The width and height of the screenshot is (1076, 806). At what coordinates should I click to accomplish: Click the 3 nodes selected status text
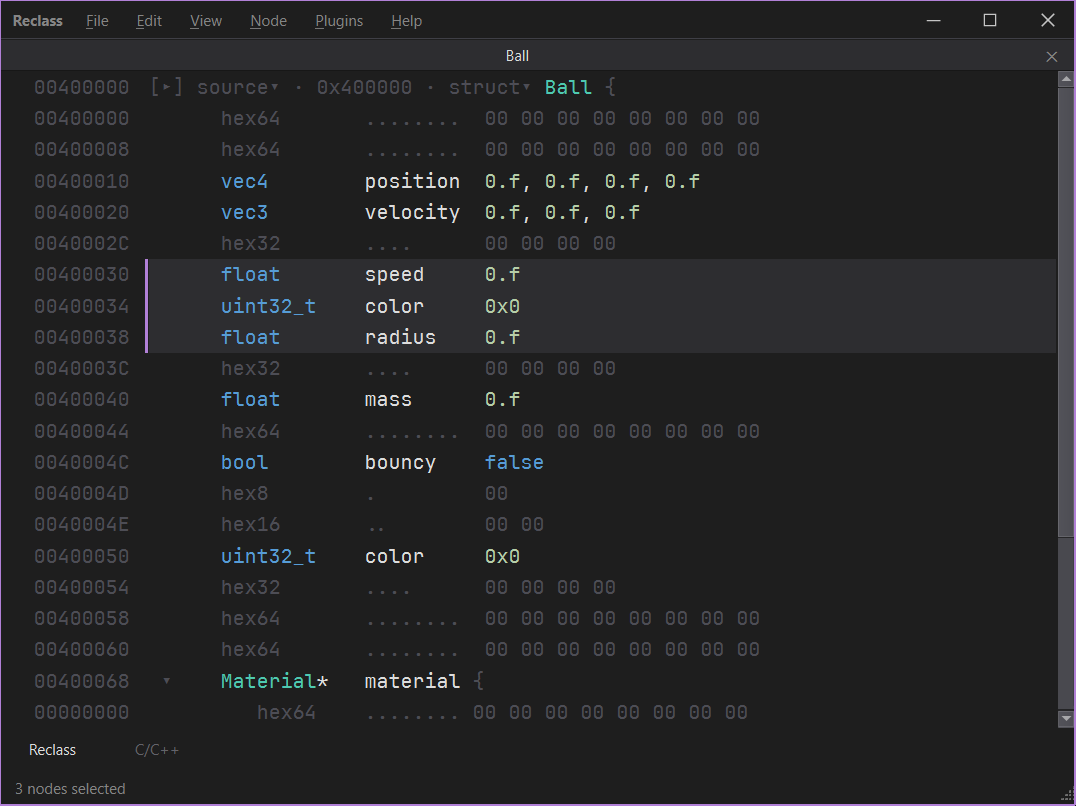coord(70,789)
